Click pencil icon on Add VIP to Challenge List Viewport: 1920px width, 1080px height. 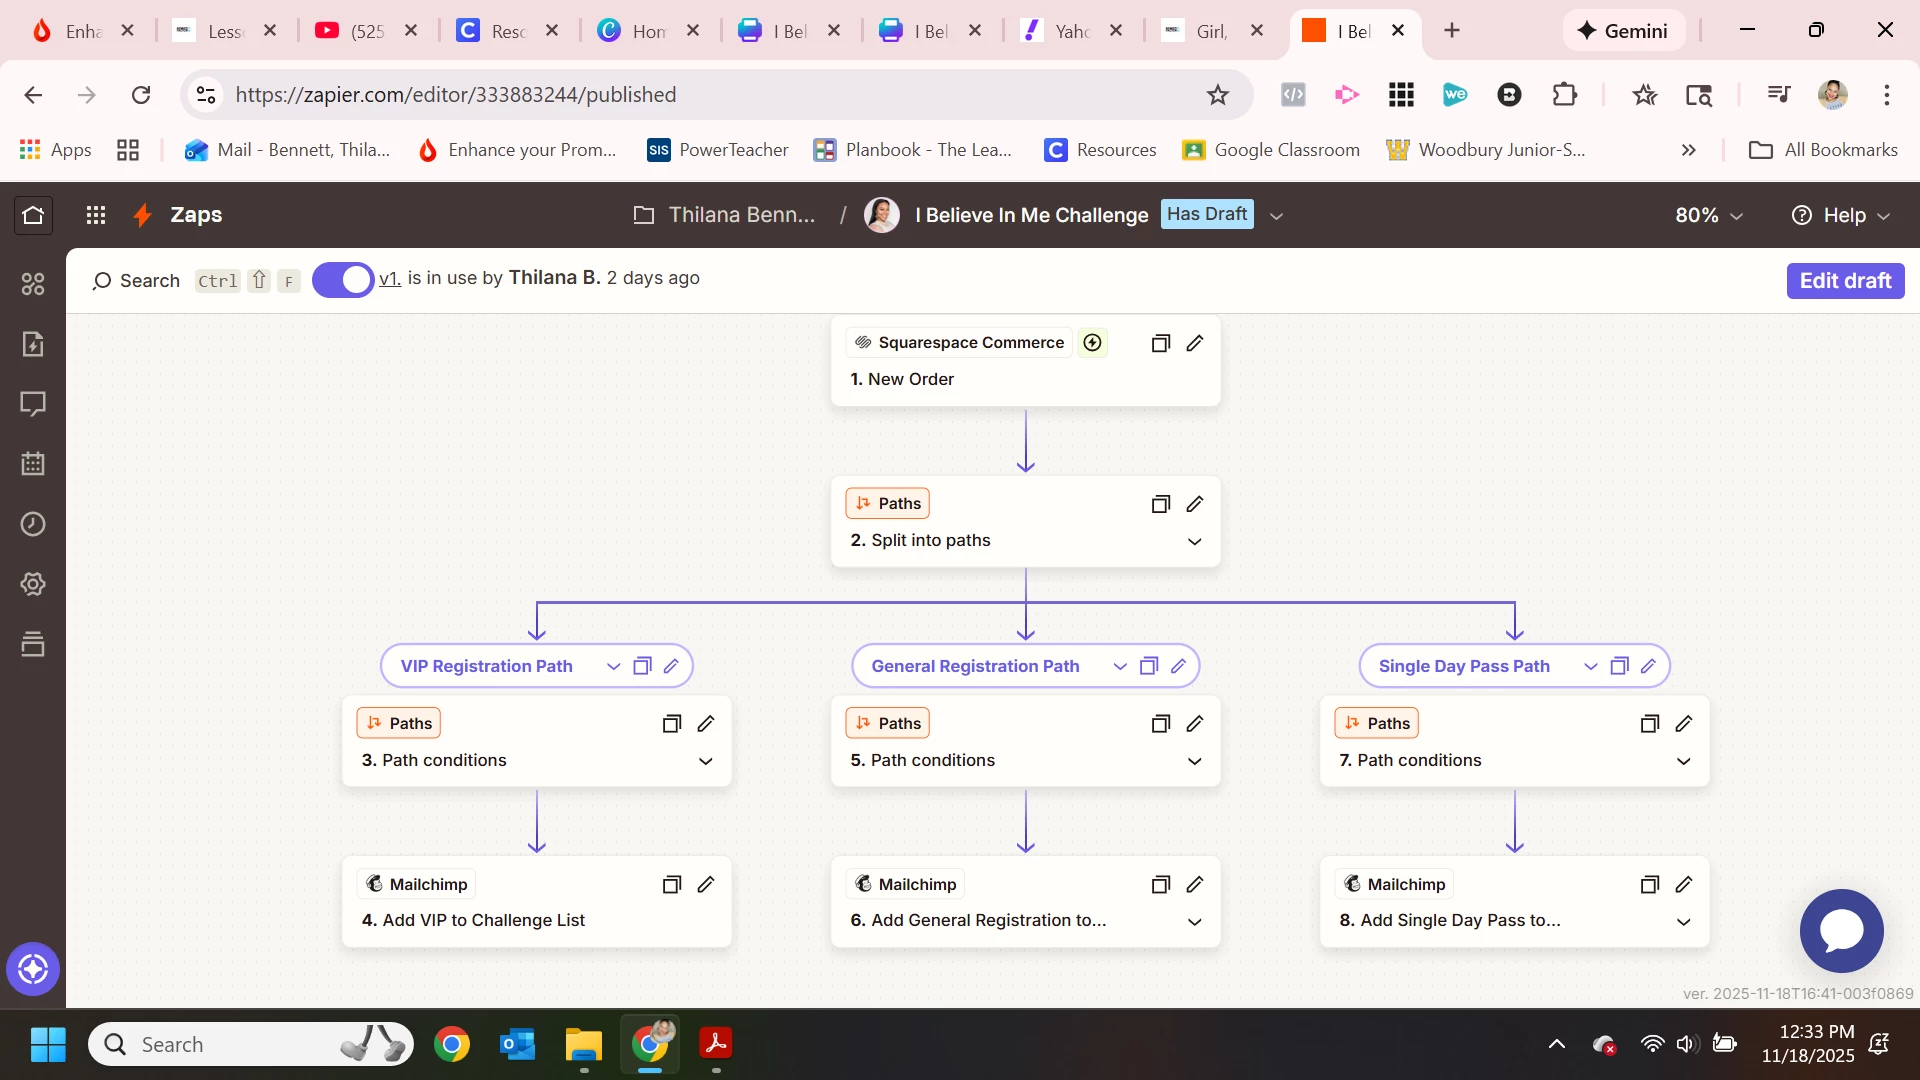[x=705, y=884]
